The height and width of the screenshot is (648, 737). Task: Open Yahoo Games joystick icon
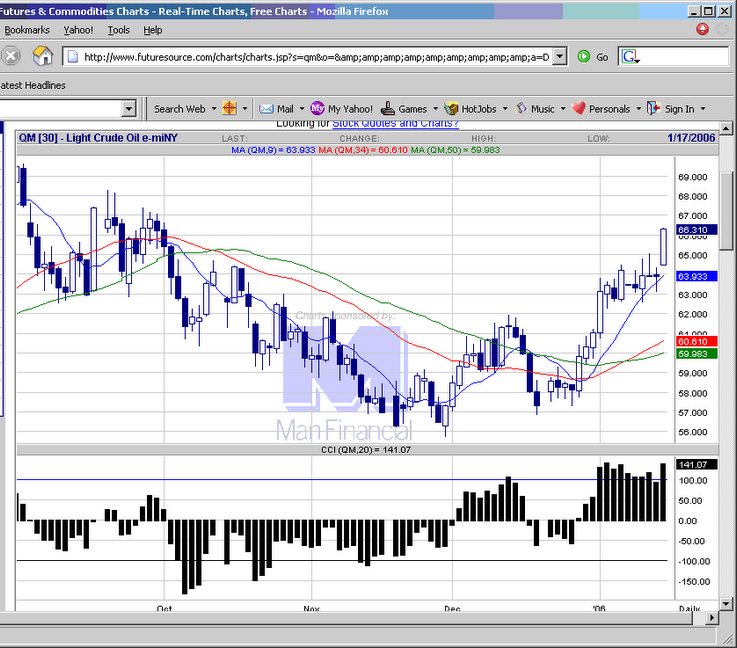pyautogui.click(x=388, y=109)
